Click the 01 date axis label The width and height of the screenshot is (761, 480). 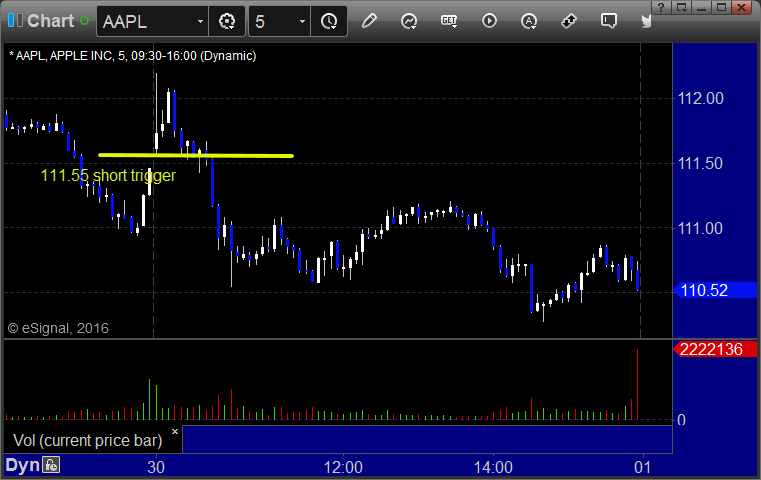click(x=643, y=467)
